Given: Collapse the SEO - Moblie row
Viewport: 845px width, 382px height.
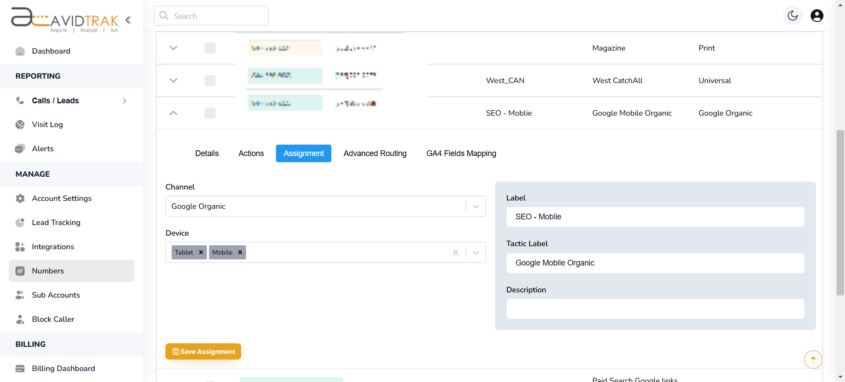Looking at the screenshot, I should click(x=173, y=113).
